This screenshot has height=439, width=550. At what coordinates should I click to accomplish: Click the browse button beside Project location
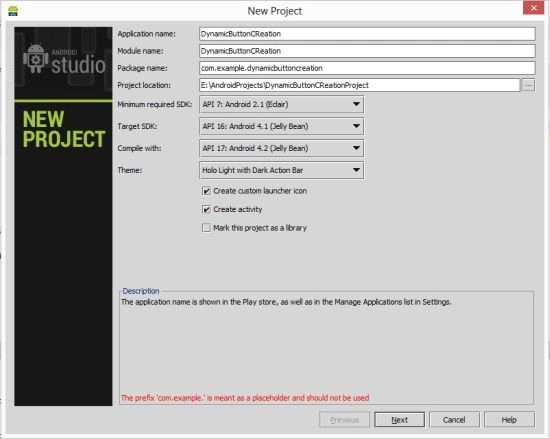[x=528, y=85]
